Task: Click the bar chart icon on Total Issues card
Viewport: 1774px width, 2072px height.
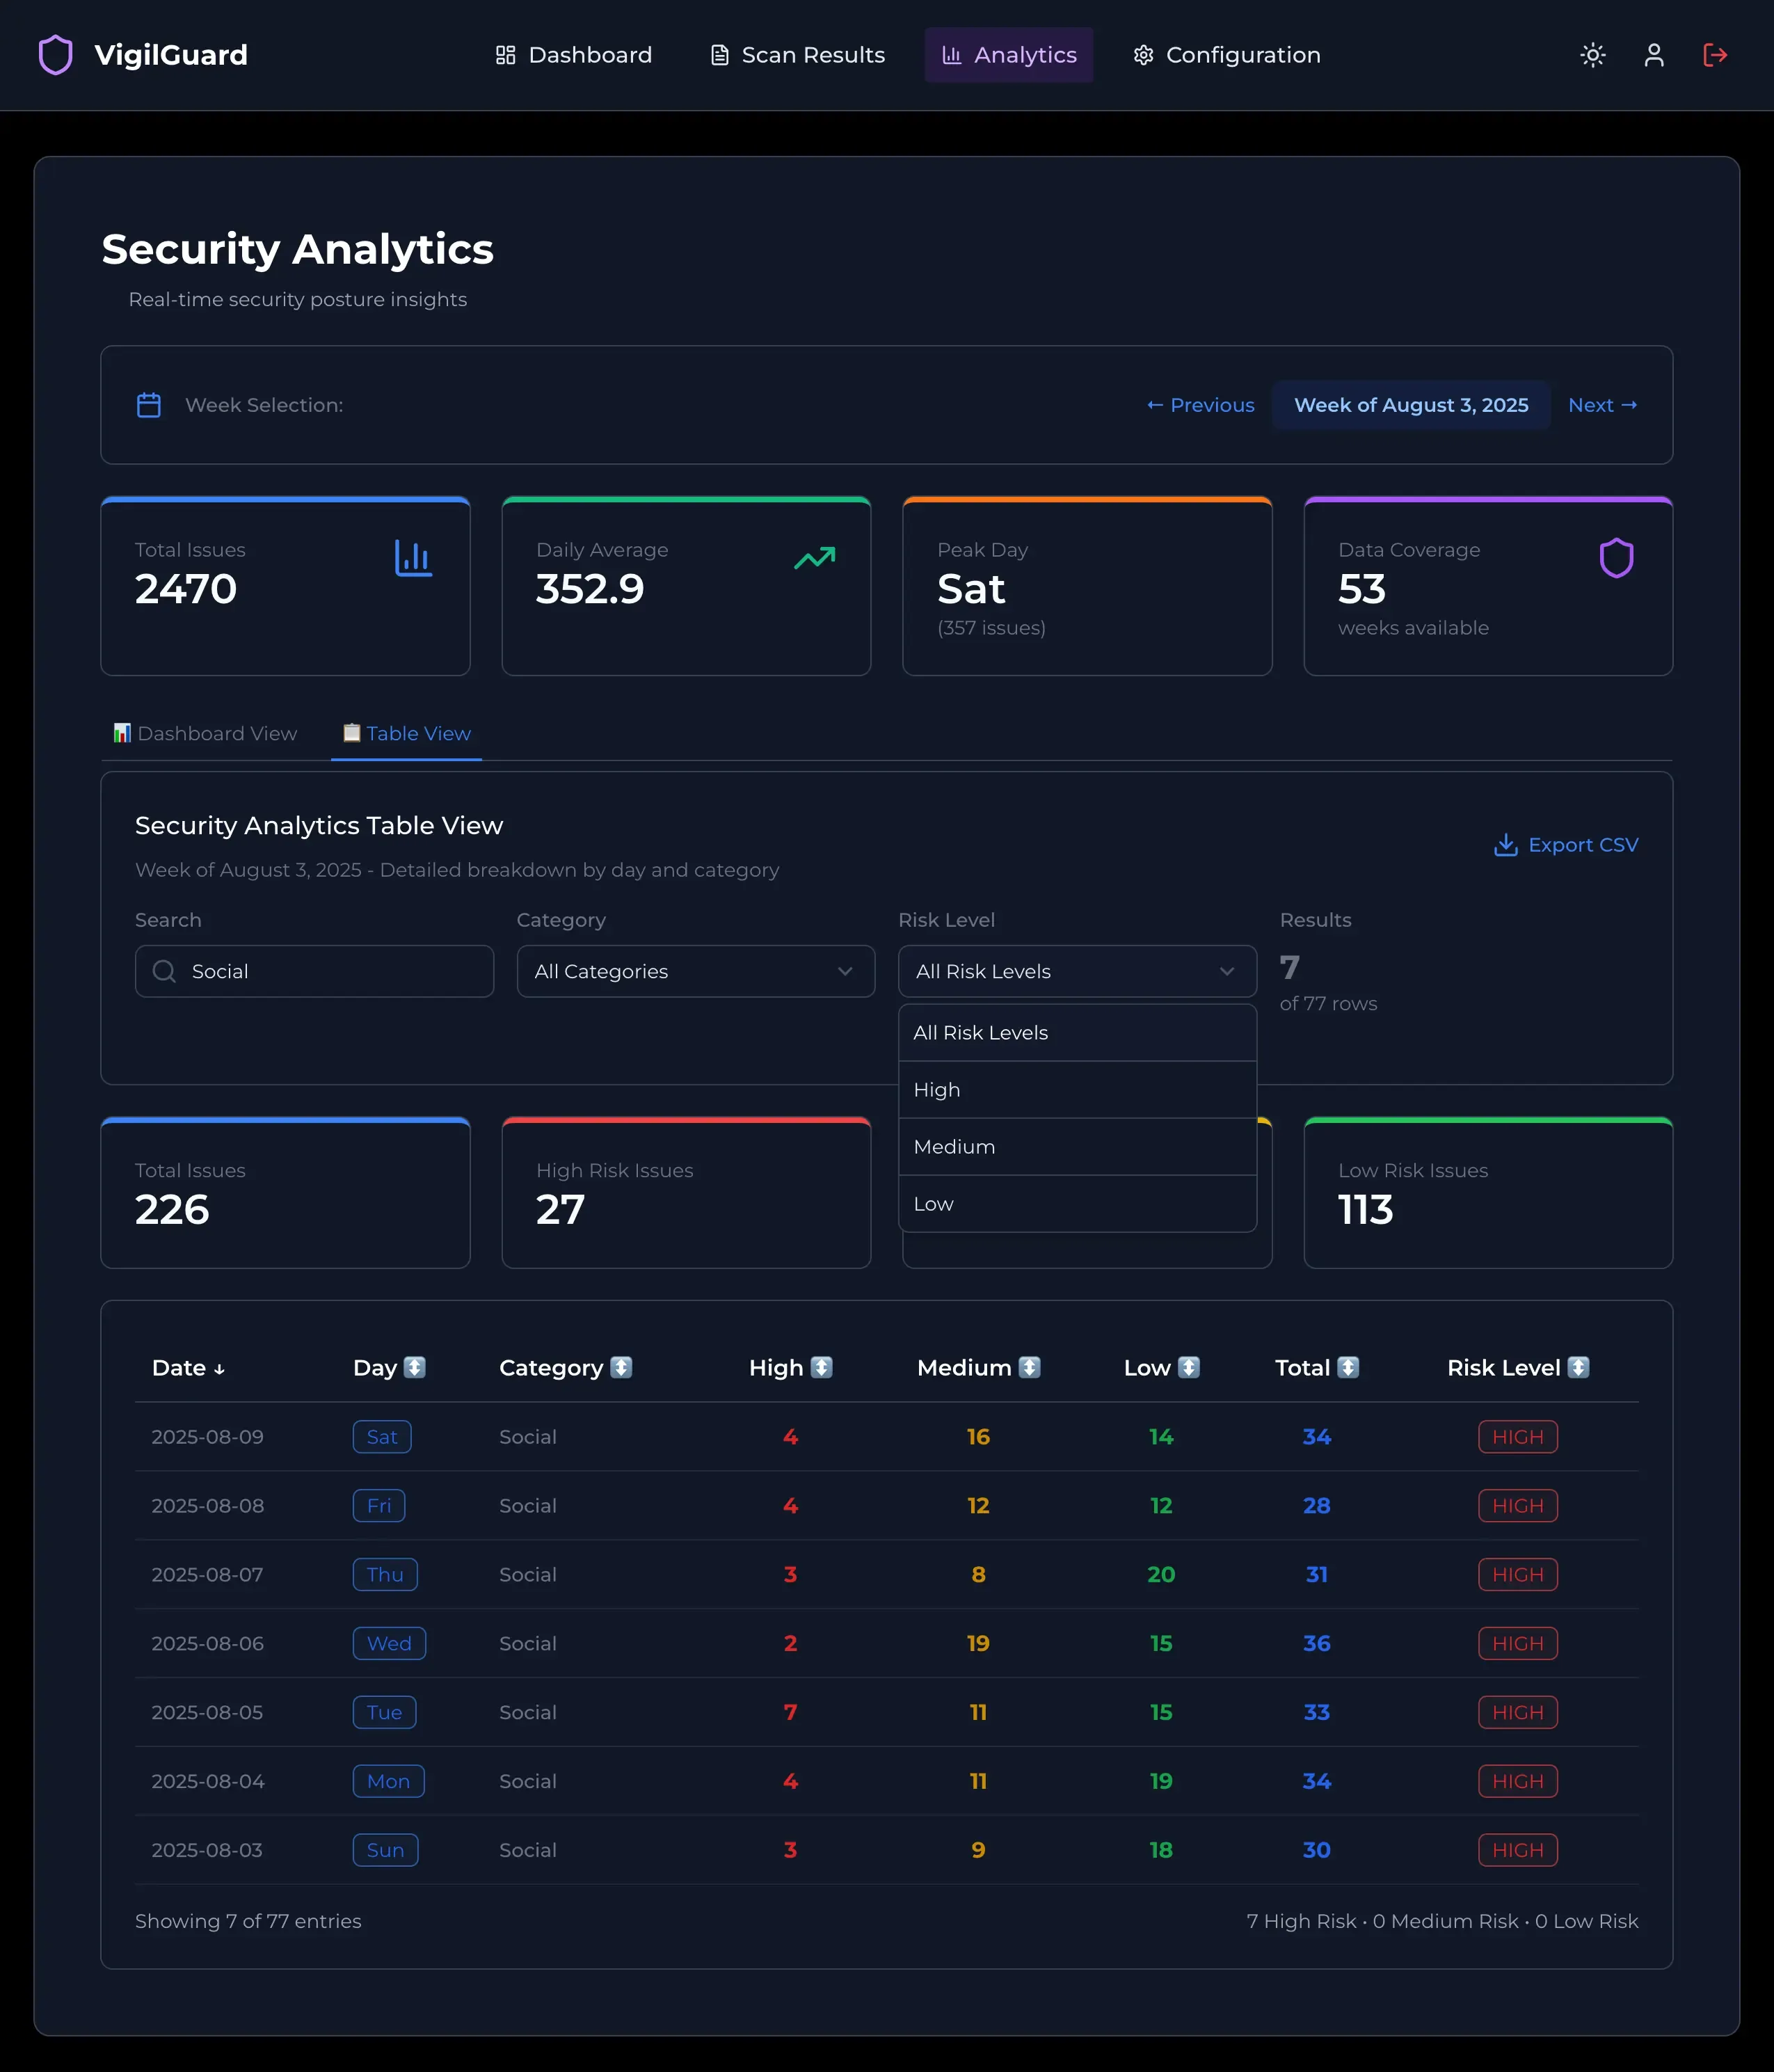Action: (413, 559)
